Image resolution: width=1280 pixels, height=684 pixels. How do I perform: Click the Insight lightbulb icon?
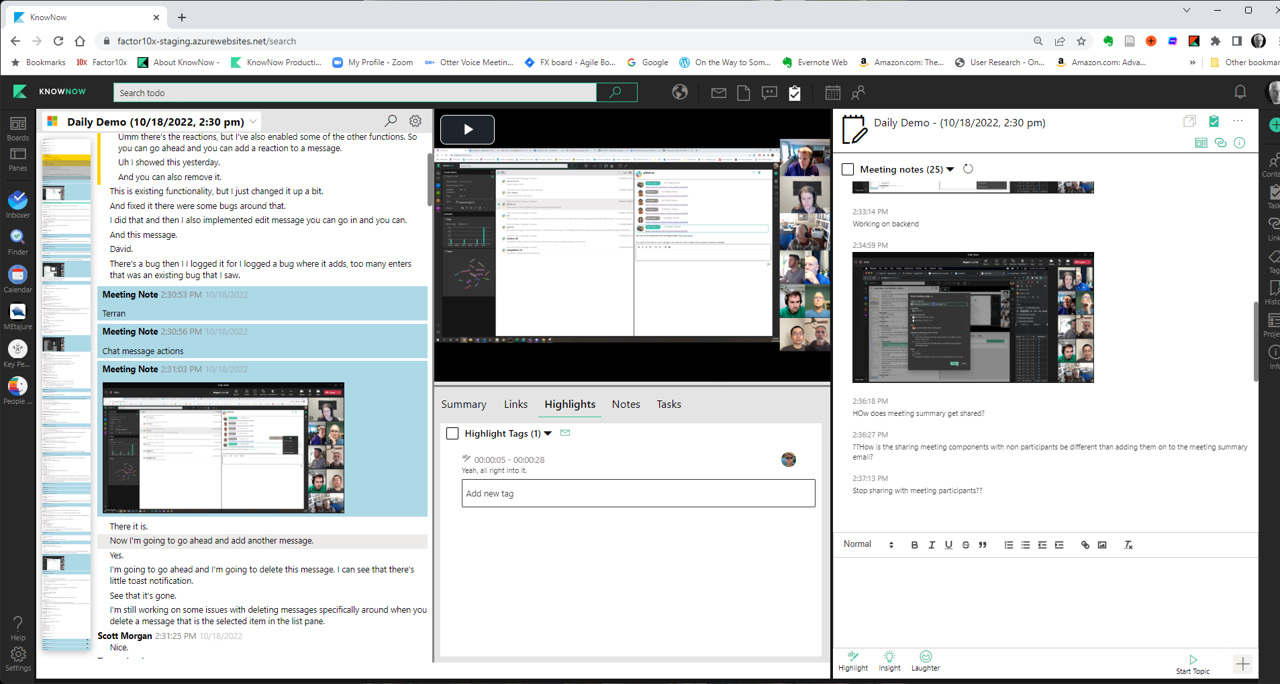889,657
